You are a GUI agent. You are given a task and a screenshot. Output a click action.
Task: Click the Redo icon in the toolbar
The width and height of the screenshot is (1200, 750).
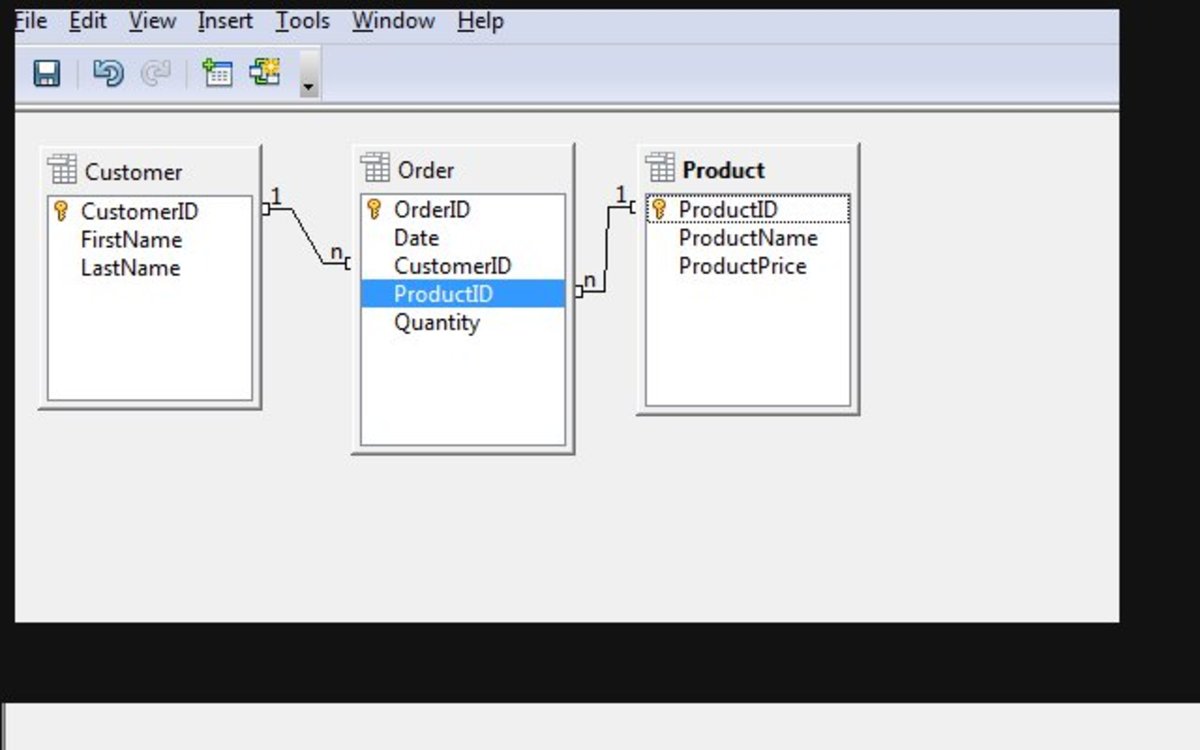coord(156,73)
